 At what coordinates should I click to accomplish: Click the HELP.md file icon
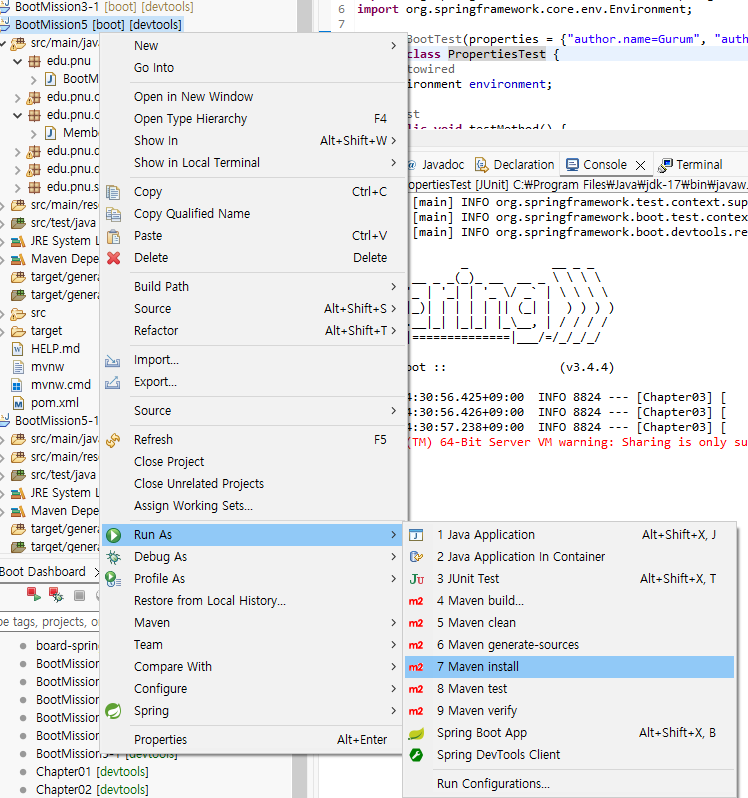click(18, 349)
